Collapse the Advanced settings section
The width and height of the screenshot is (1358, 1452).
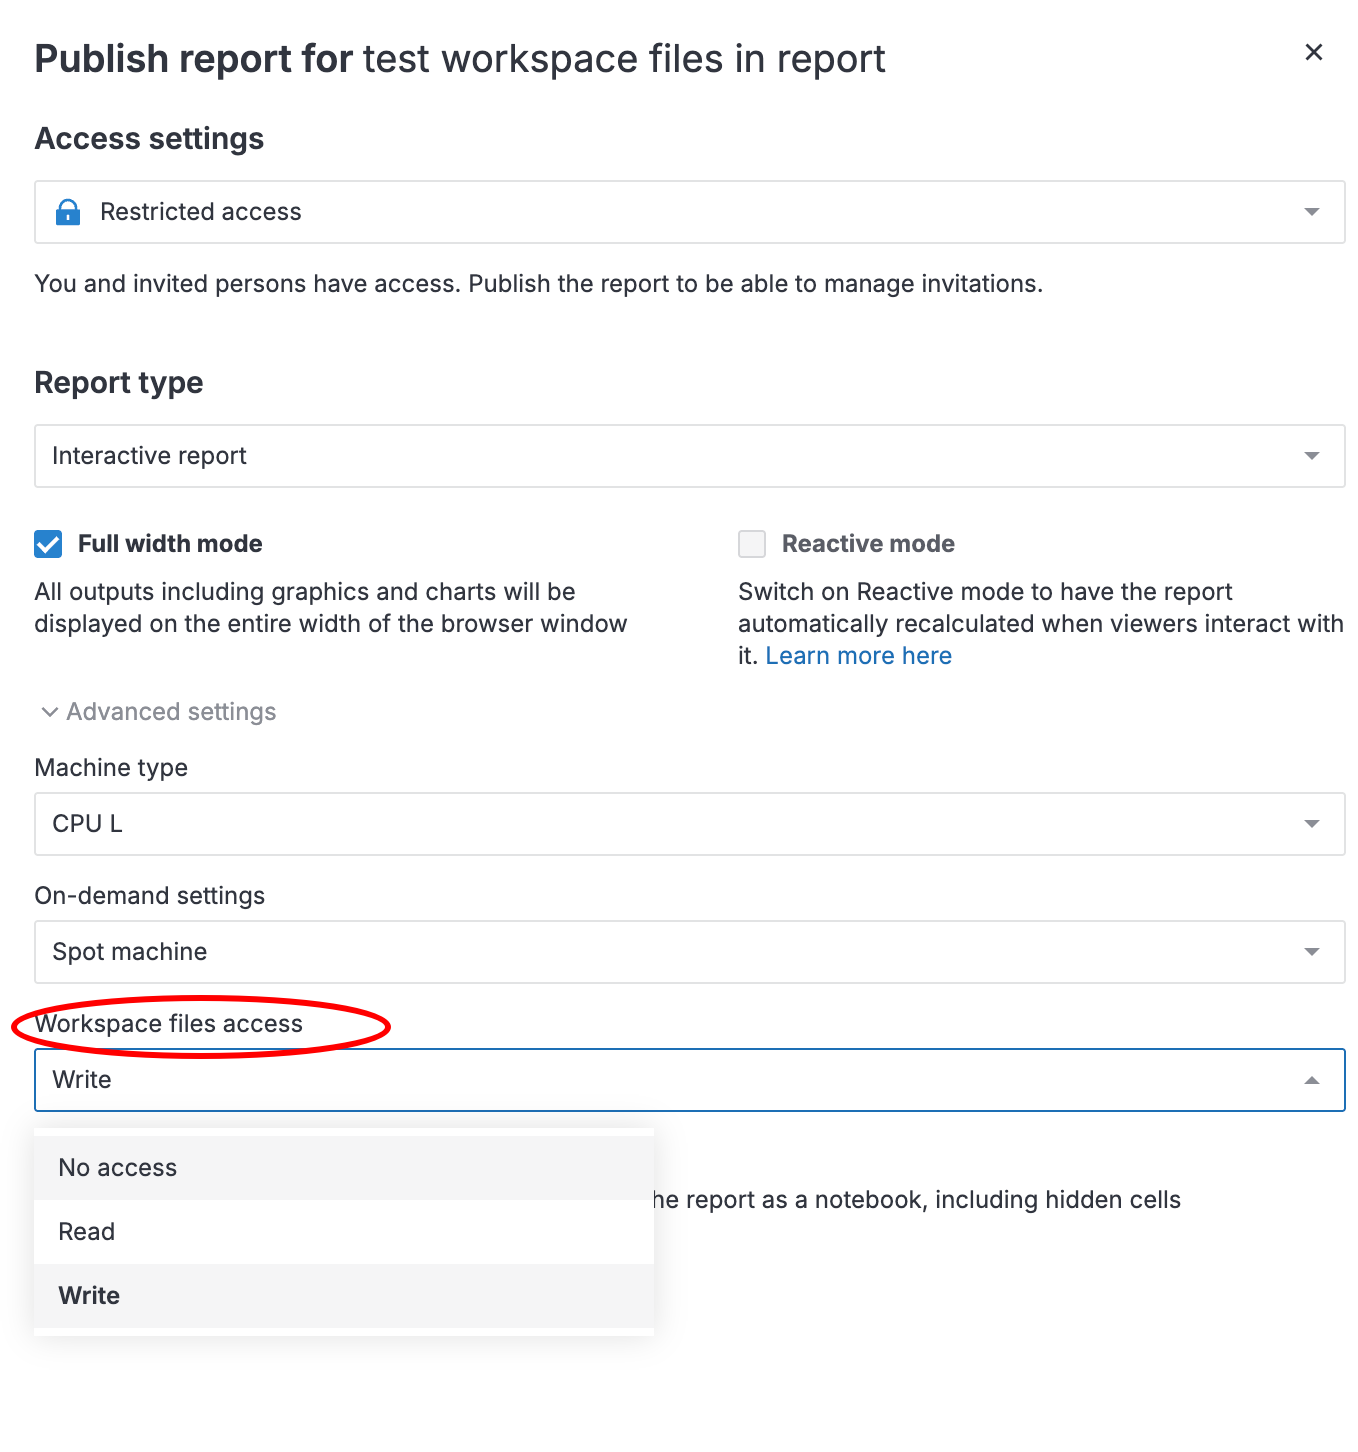pyautogui.click(x=171, y=712)
